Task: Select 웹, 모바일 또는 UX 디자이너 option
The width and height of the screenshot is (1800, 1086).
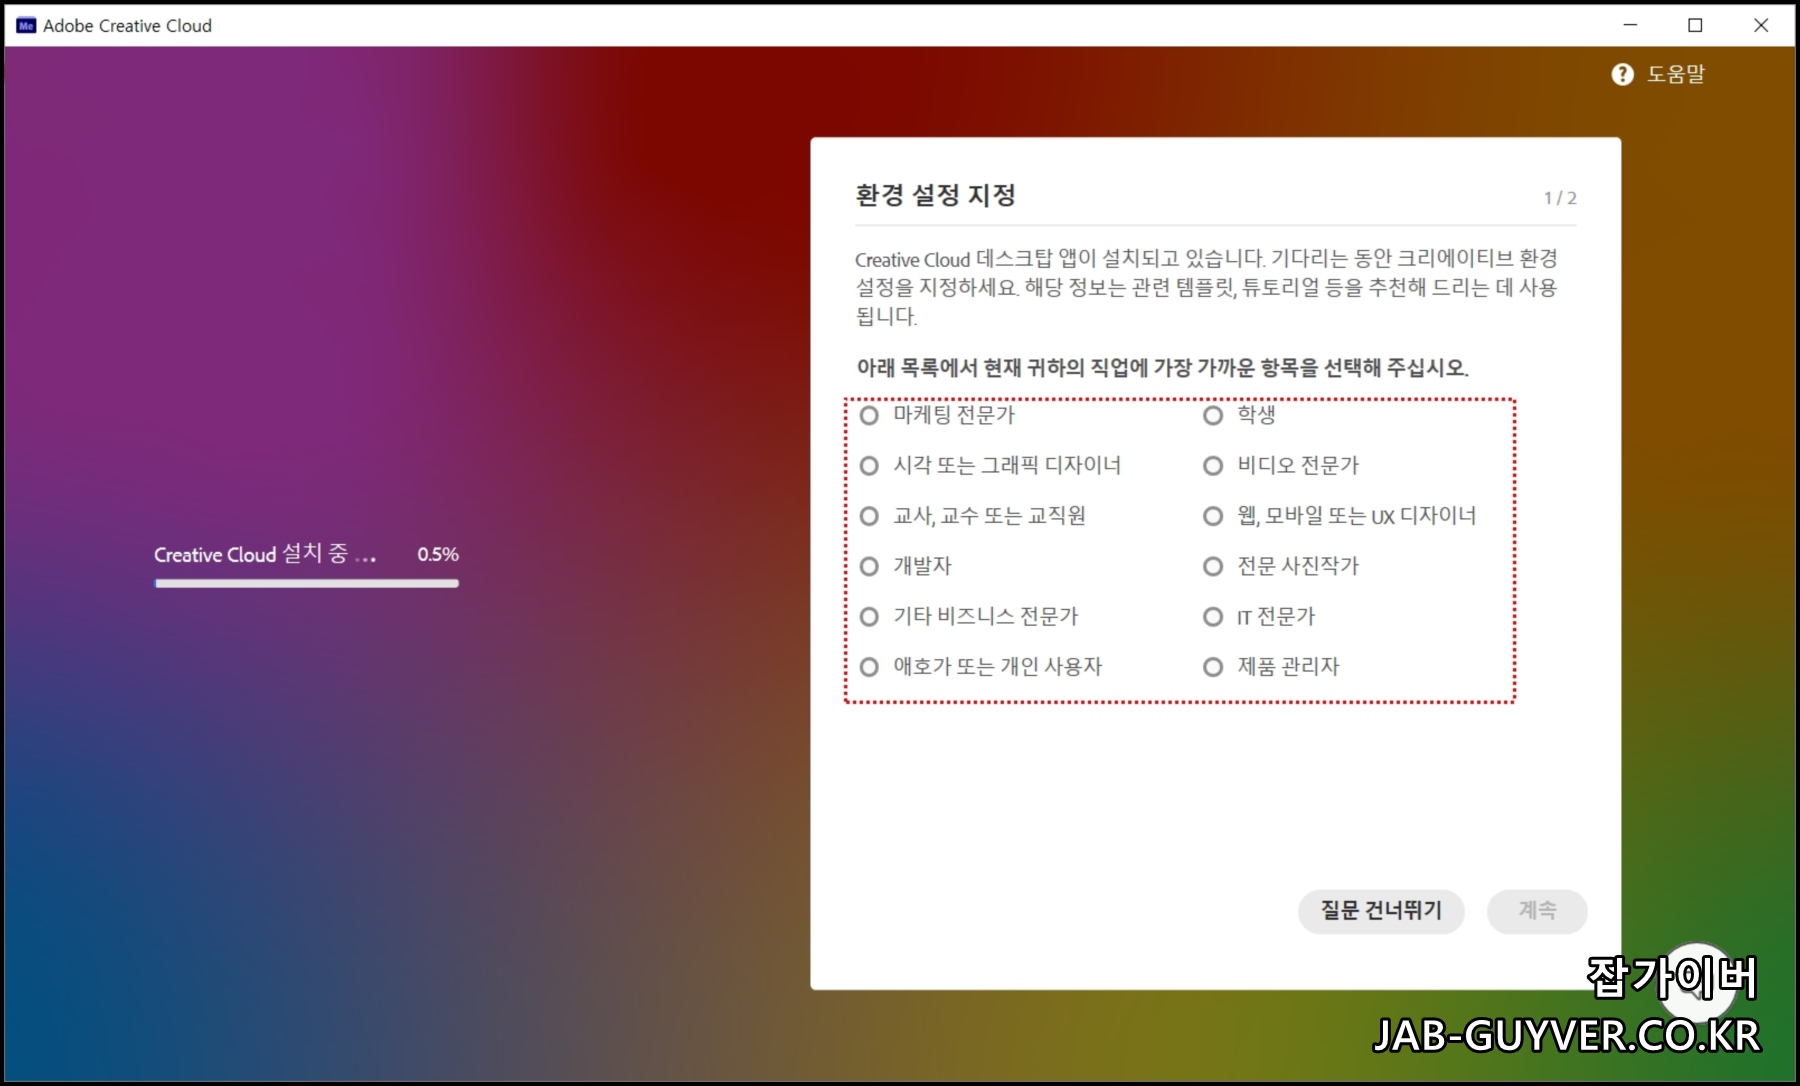Action: coord(1213,516)
